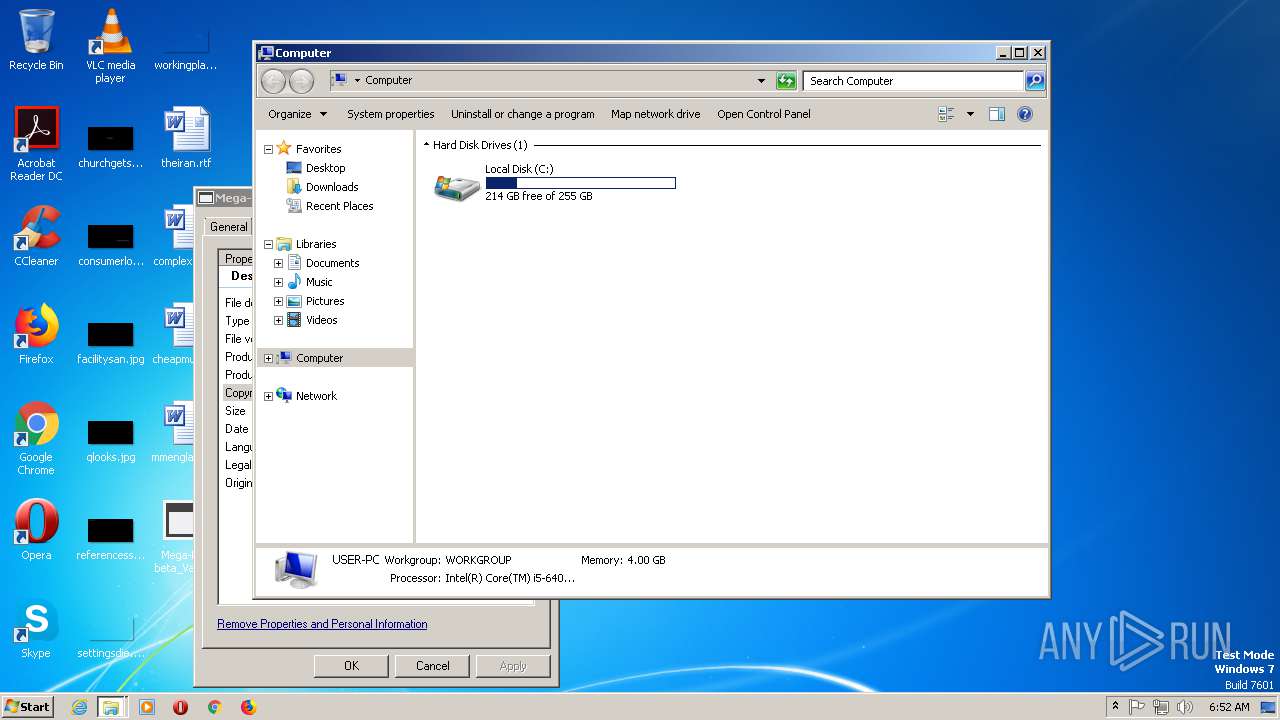
Task: Select the Copyright row in properties list
Action: click(x=238, y=393)
